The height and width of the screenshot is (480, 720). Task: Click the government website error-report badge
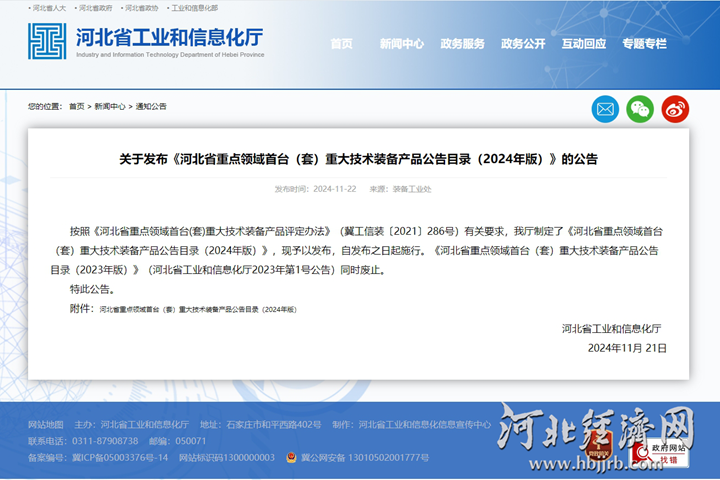668,453
